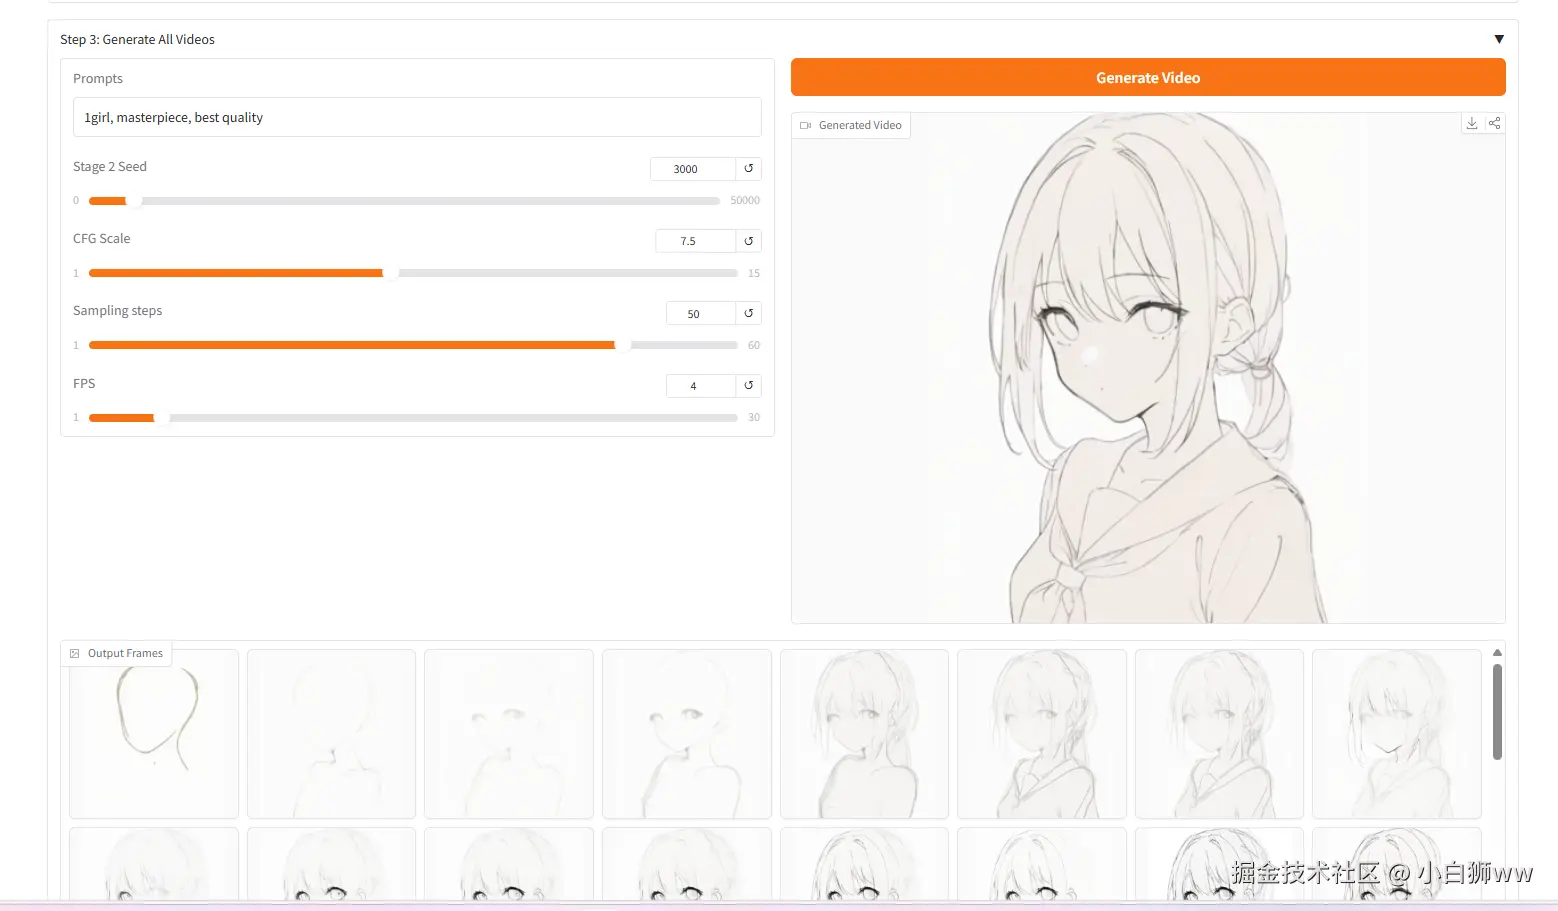Share the generated video
Image resolution: width=1558 pixels, height=911 pixels.
tap(1494, 123)
